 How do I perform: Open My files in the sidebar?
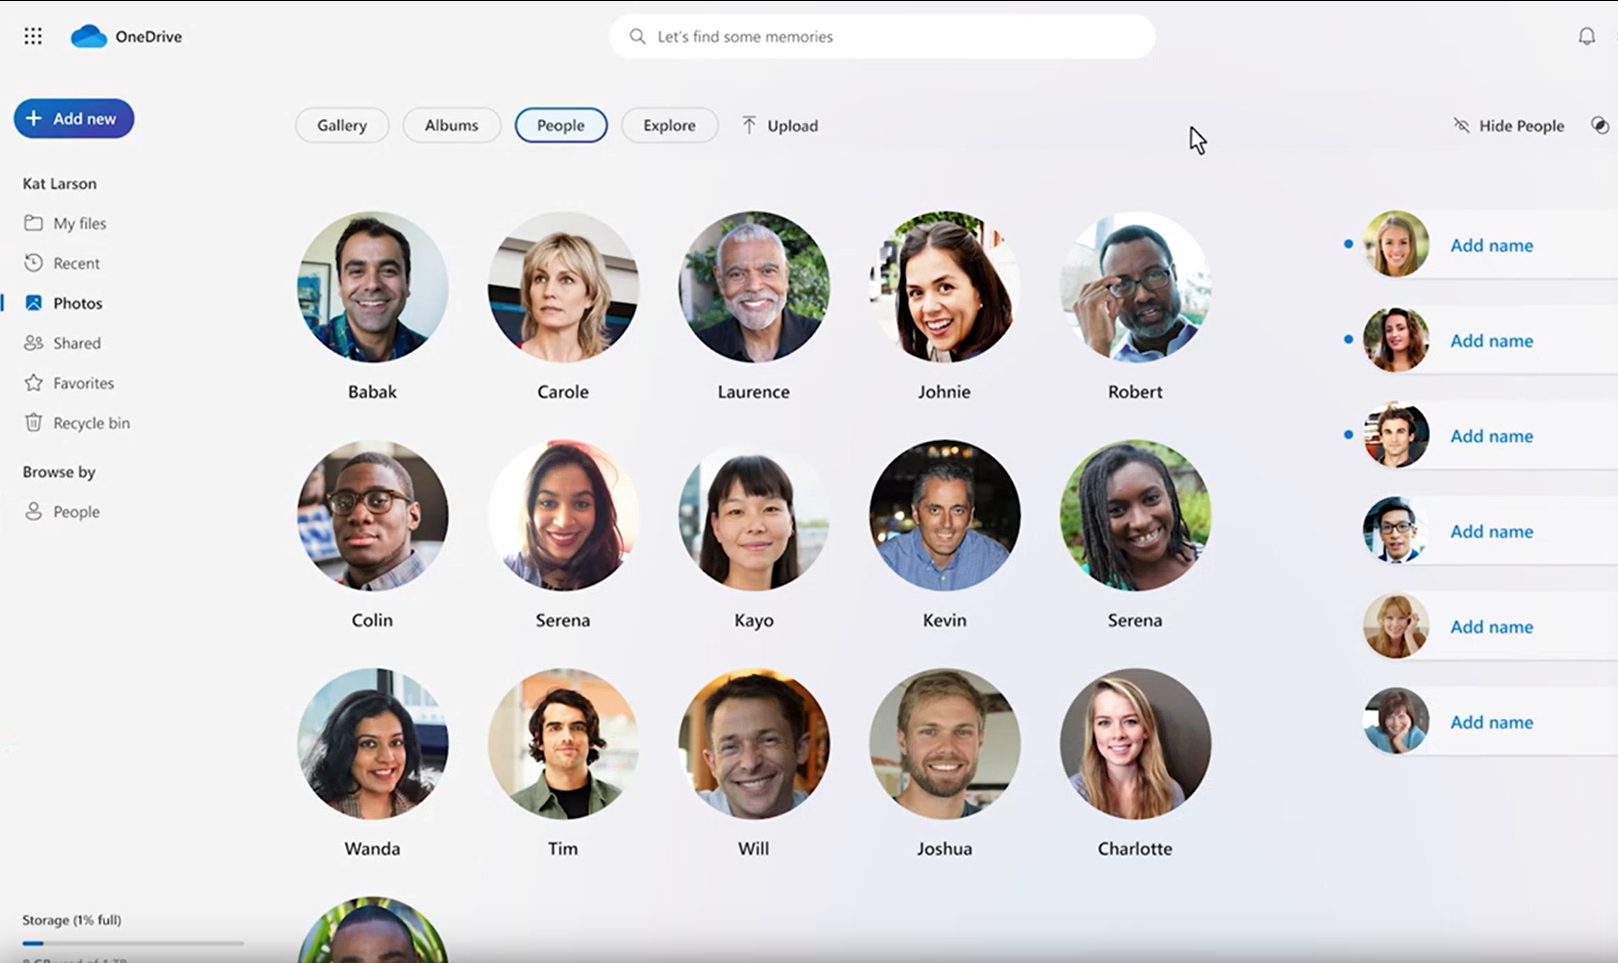tap(65, 223)
